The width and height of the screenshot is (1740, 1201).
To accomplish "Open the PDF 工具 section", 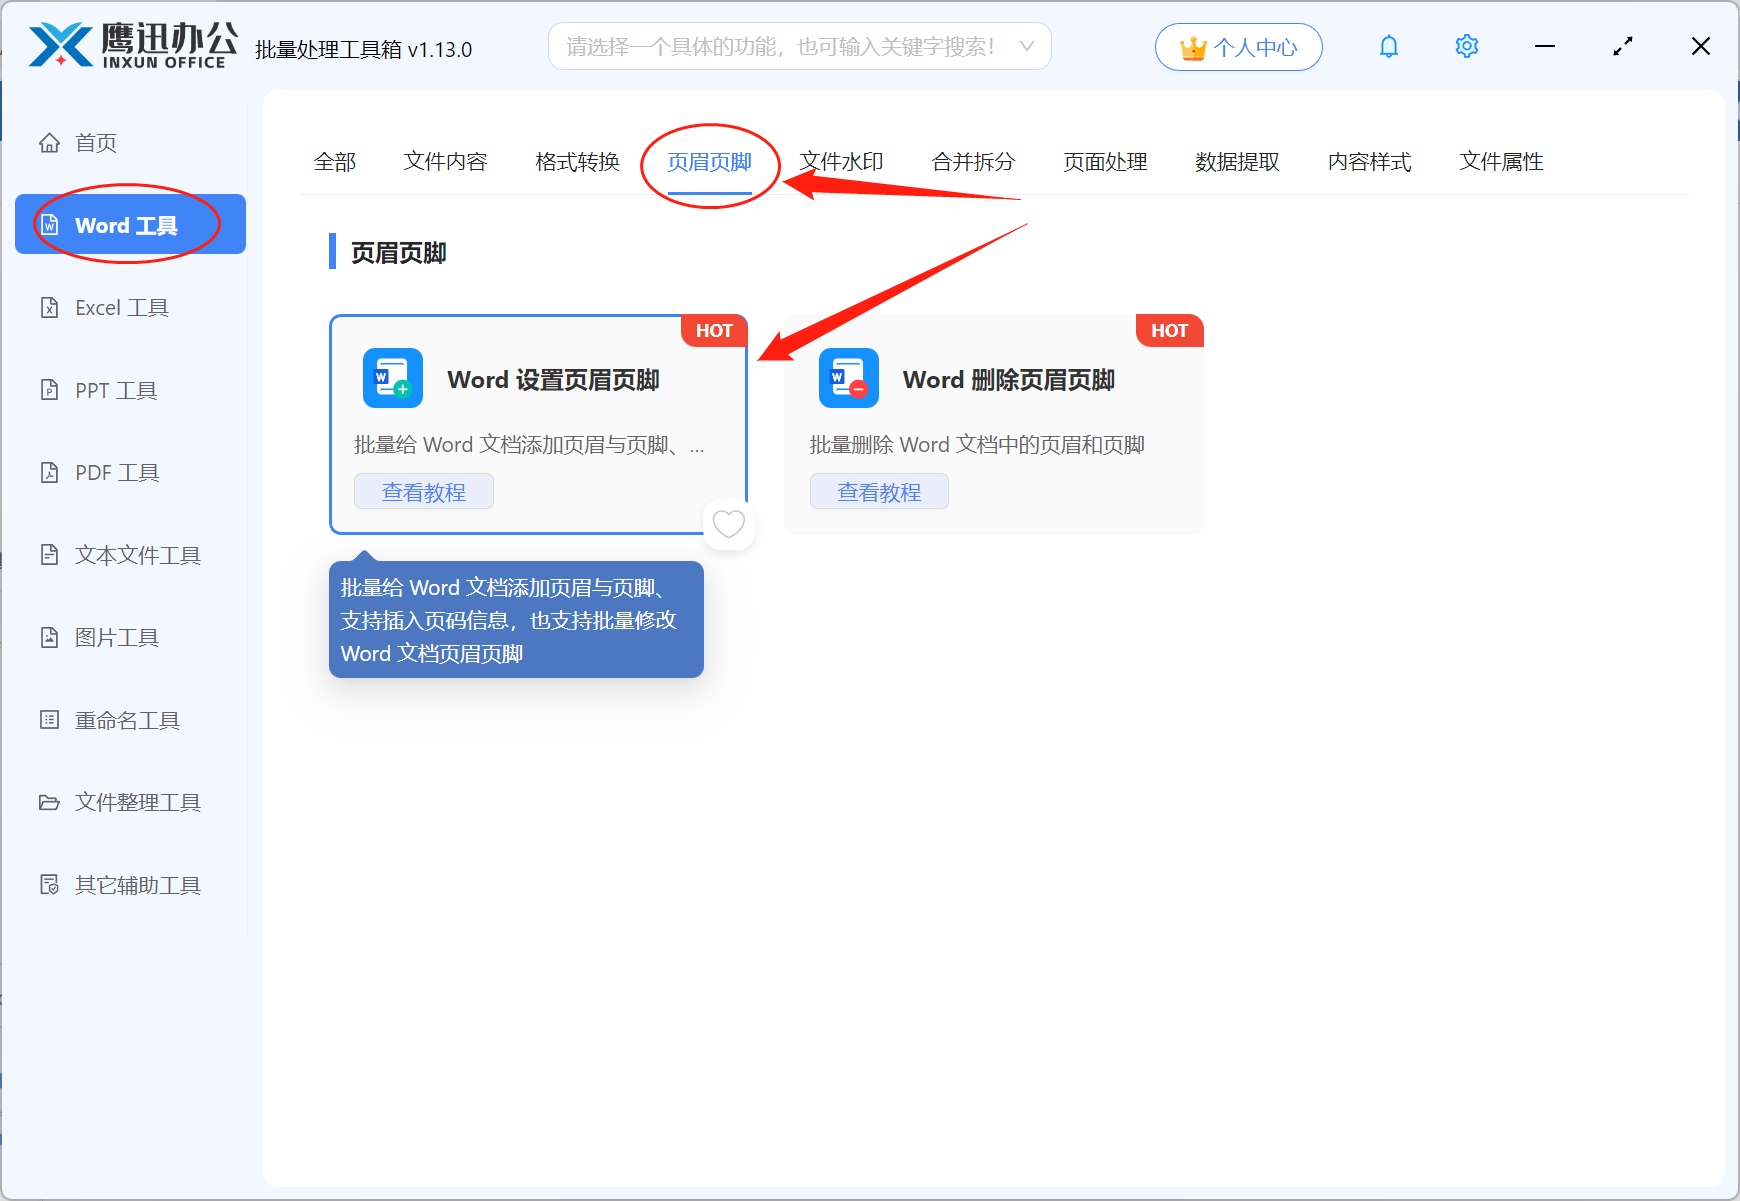I will tap(114, 472).
